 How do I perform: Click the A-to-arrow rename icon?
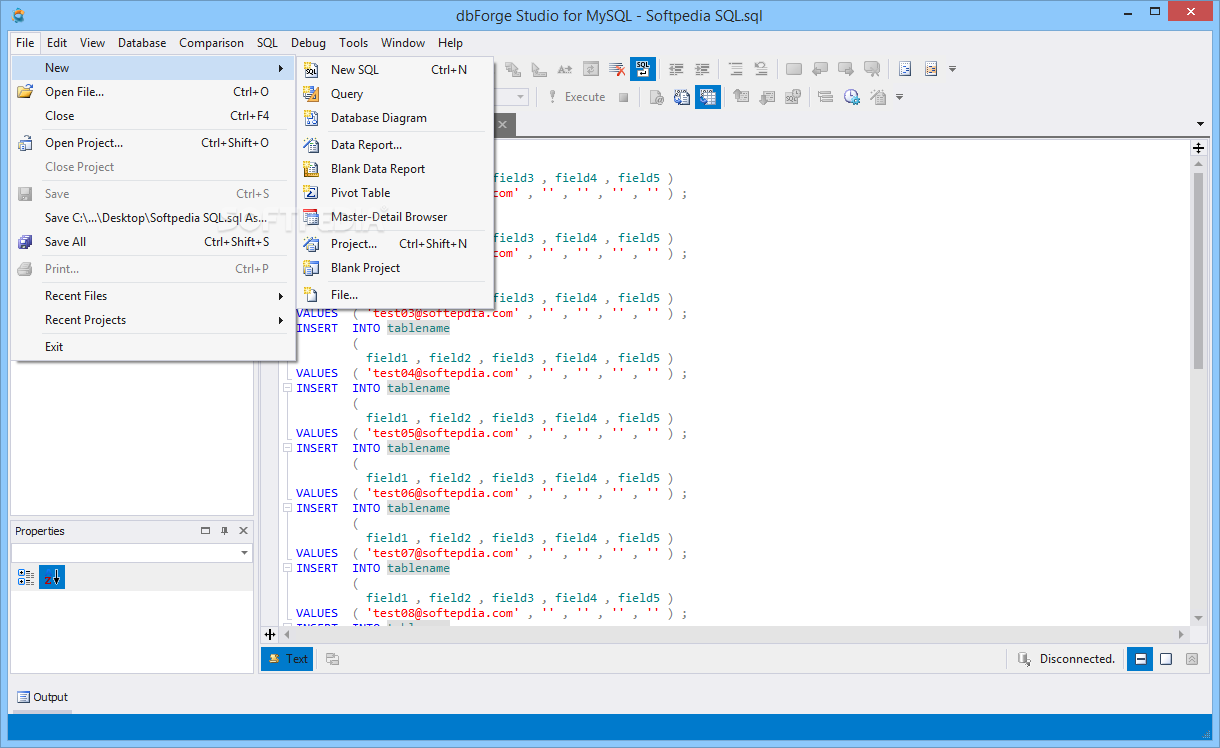[x=565, y=69]
